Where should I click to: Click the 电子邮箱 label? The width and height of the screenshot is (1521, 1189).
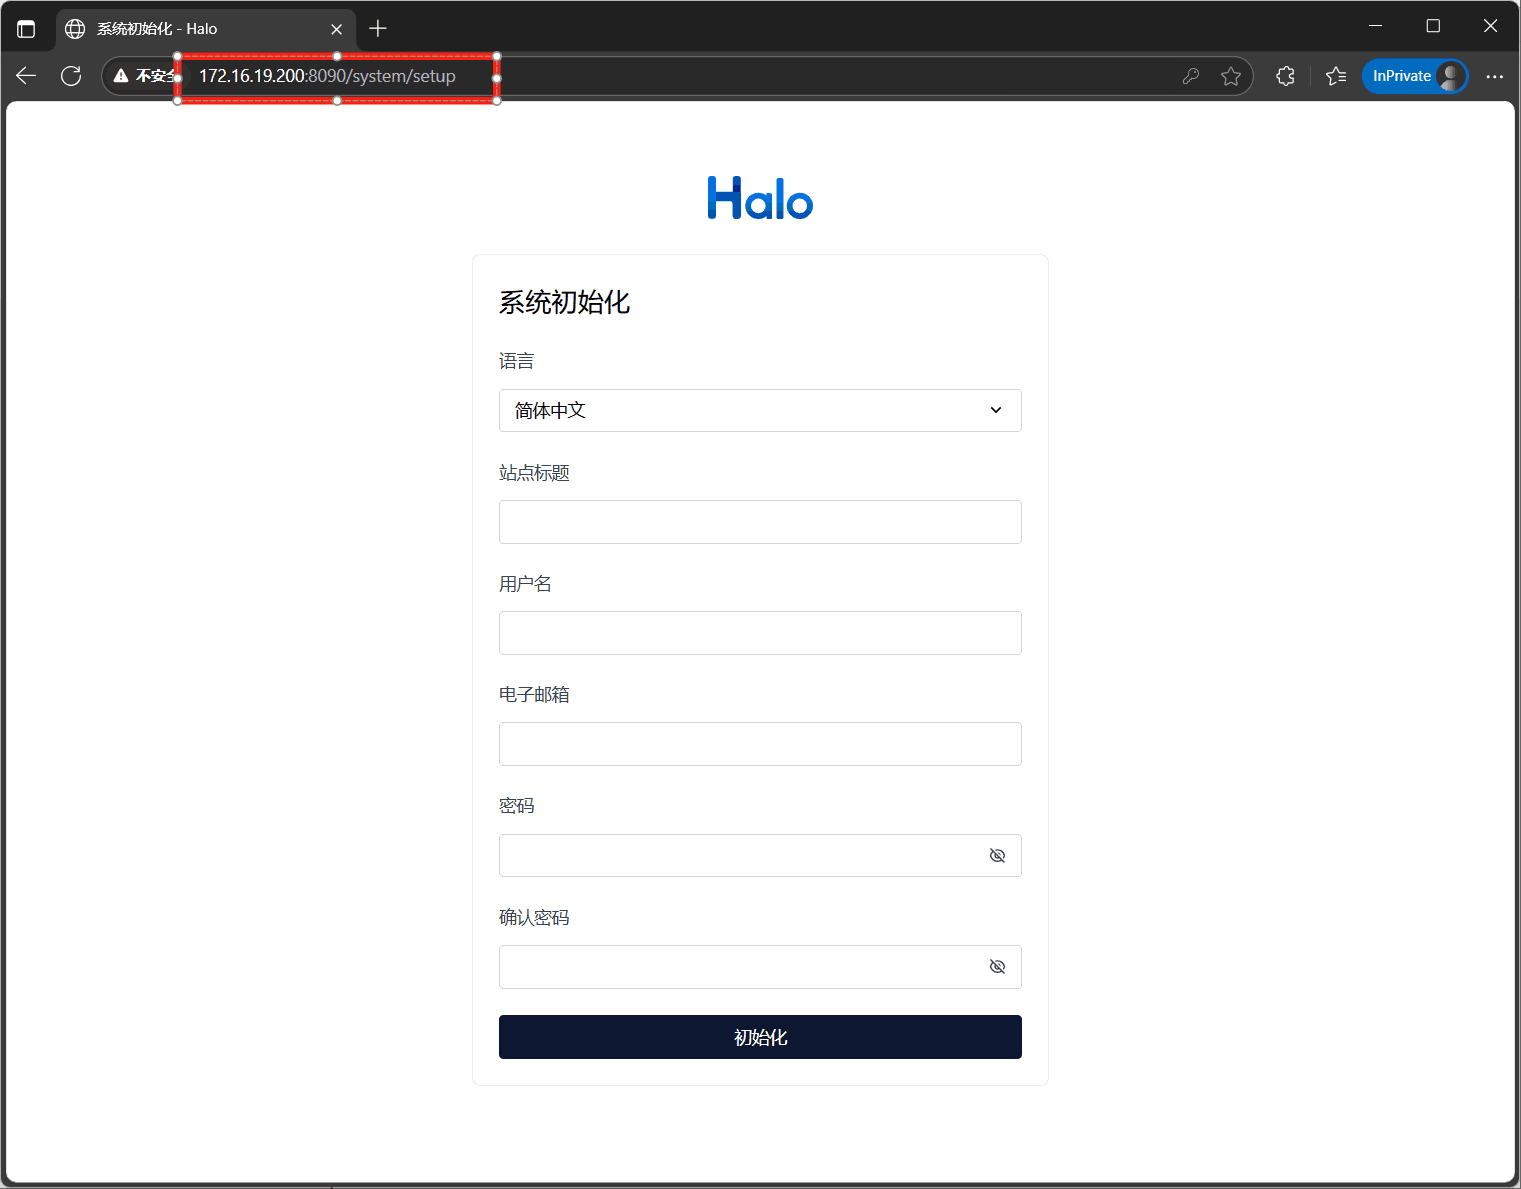[534, 694]
